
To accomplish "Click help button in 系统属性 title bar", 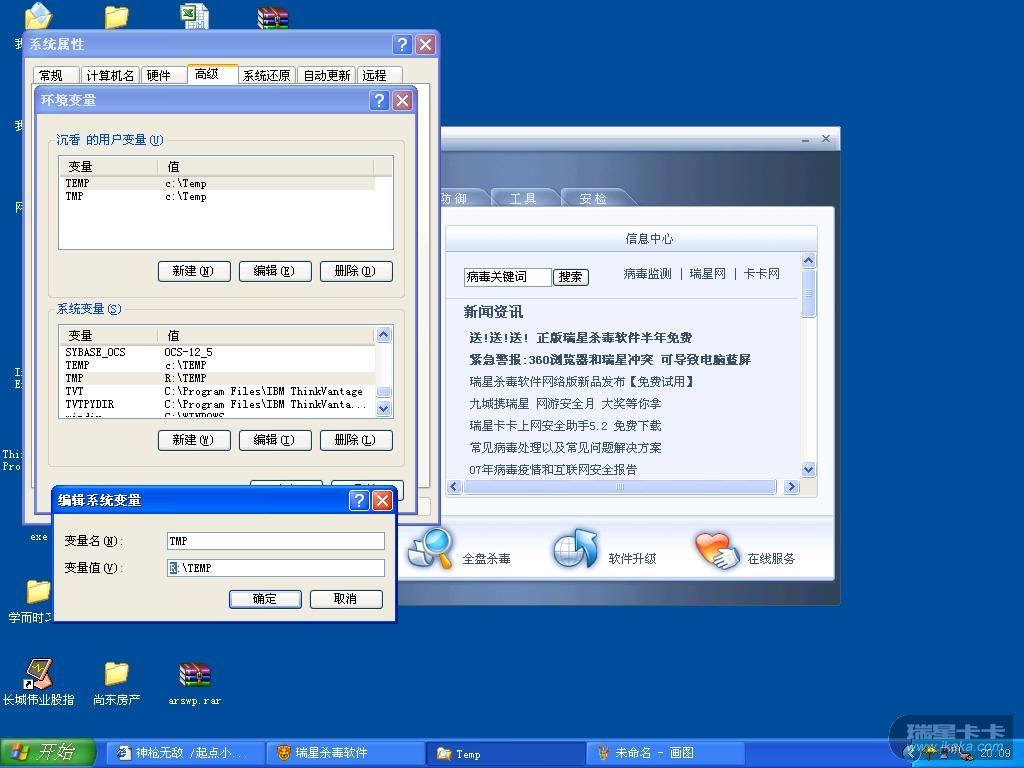I will tap(402, 44).
